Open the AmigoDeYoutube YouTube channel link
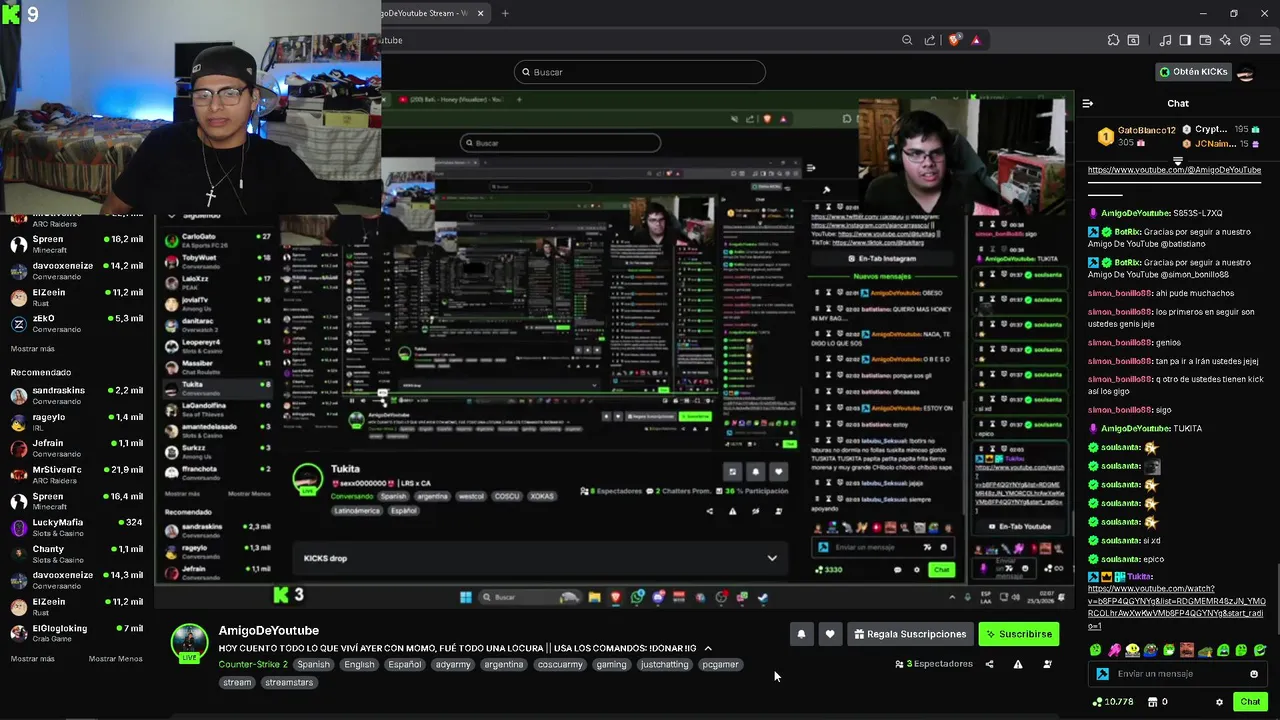1280x720 pixels. [1174, 170]
